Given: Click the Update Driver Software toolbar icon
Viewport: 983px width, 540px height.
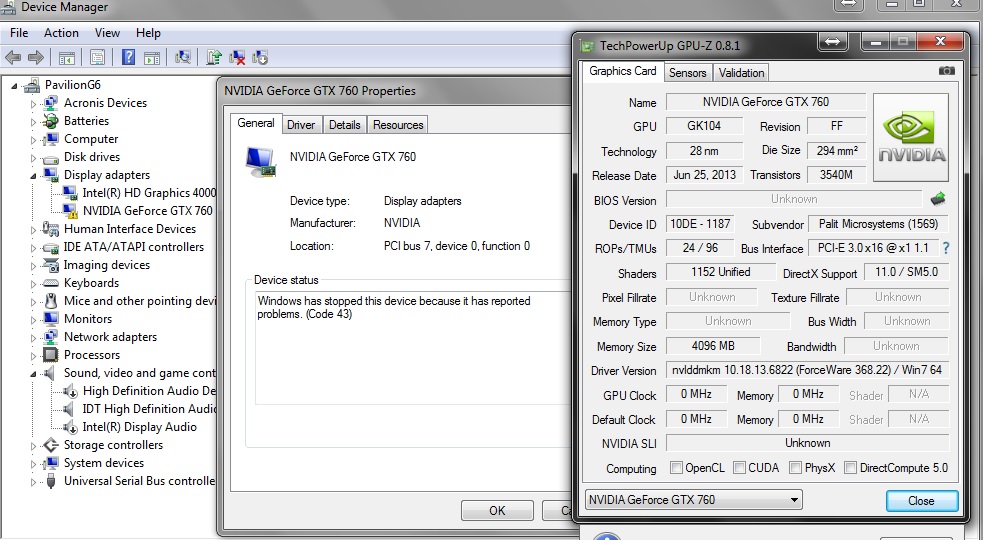Looking at the screenshot, I should coord(214,58).
